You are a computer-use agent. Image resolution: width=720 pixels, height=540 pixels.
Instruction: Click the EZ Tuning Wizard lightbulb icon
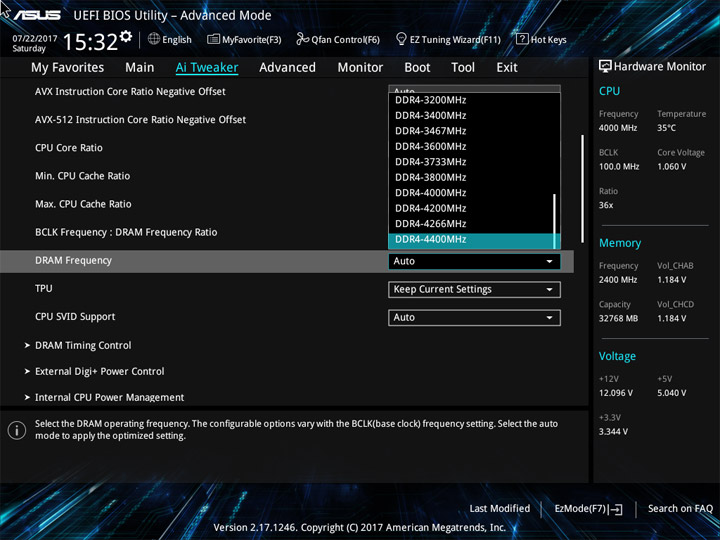[401, 39]
